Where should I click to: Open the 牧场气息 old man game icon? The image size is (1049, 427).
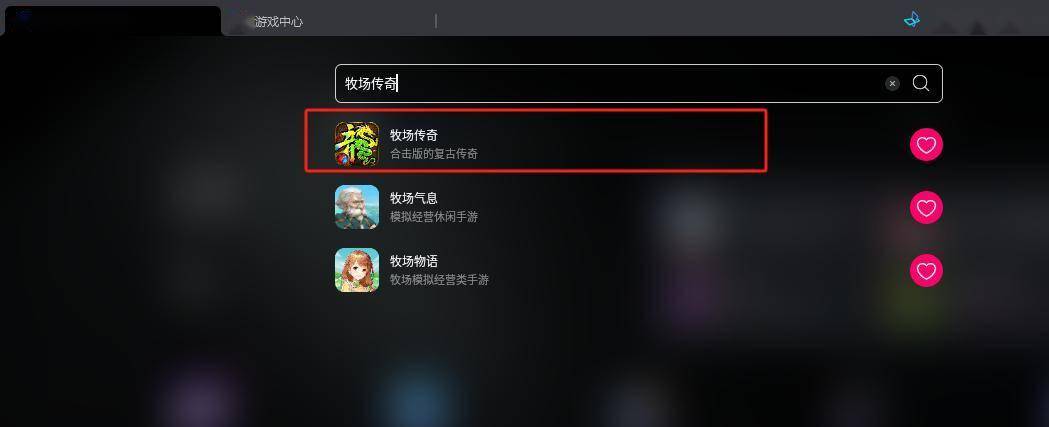[x=357, y=207]
